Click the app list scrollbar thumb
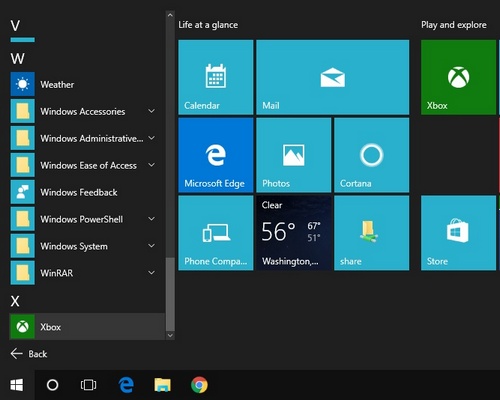500x400 pixels. (x=170, y=294)
